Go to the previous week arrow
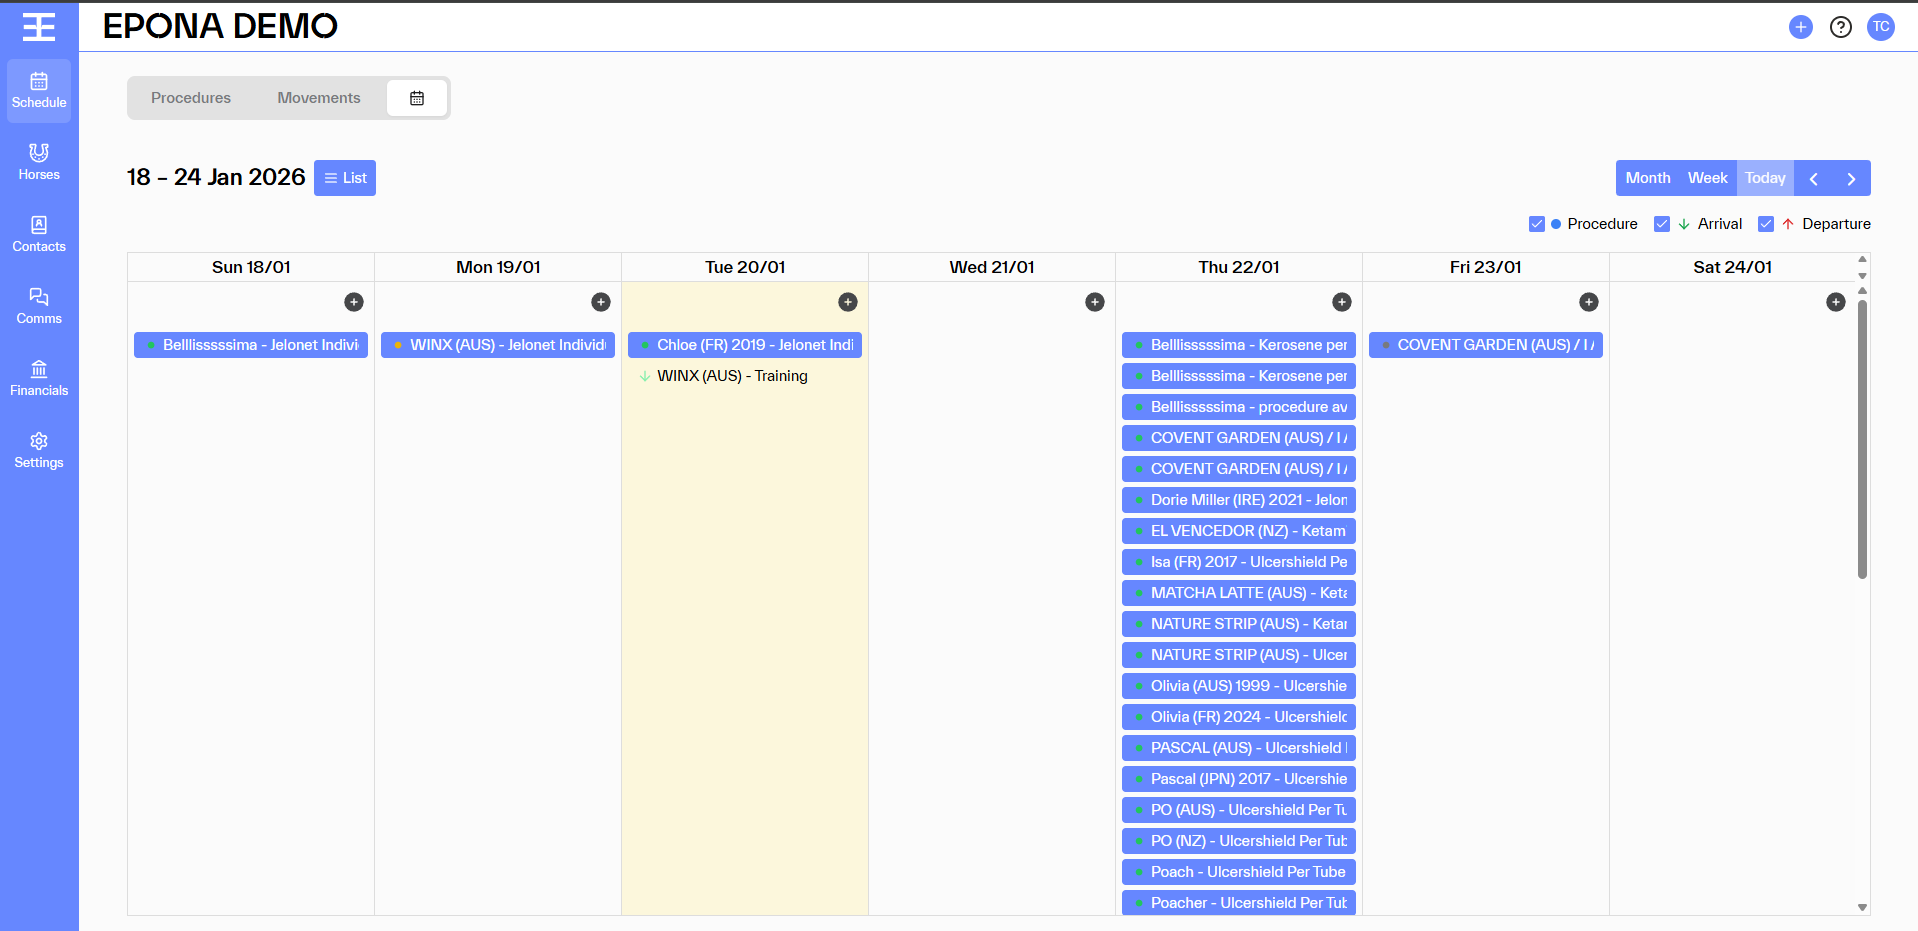The width and height of the screenshot is (1918, 931). (x=1813, y=178)
